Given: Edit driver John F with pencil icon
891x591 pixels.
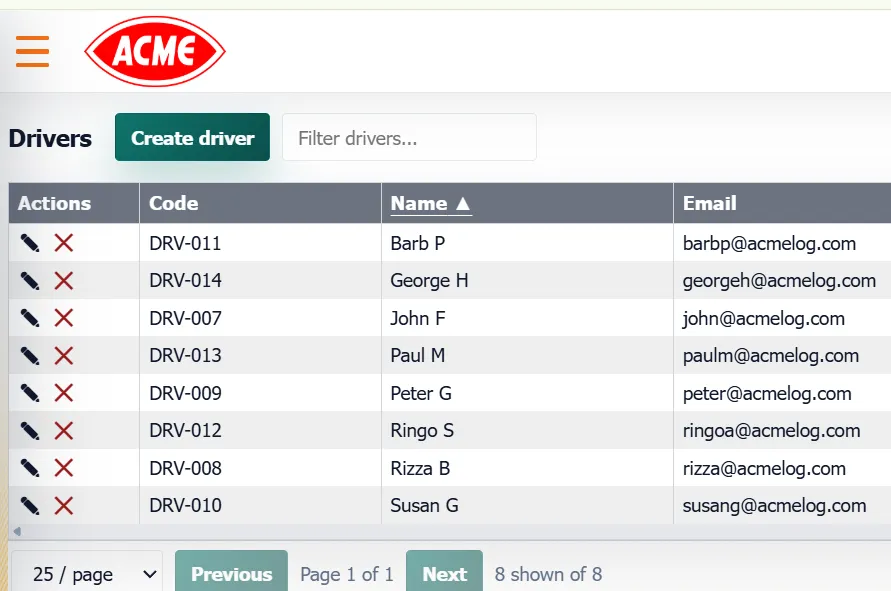Looking at the screenshot, I should [x=30, y=318].
